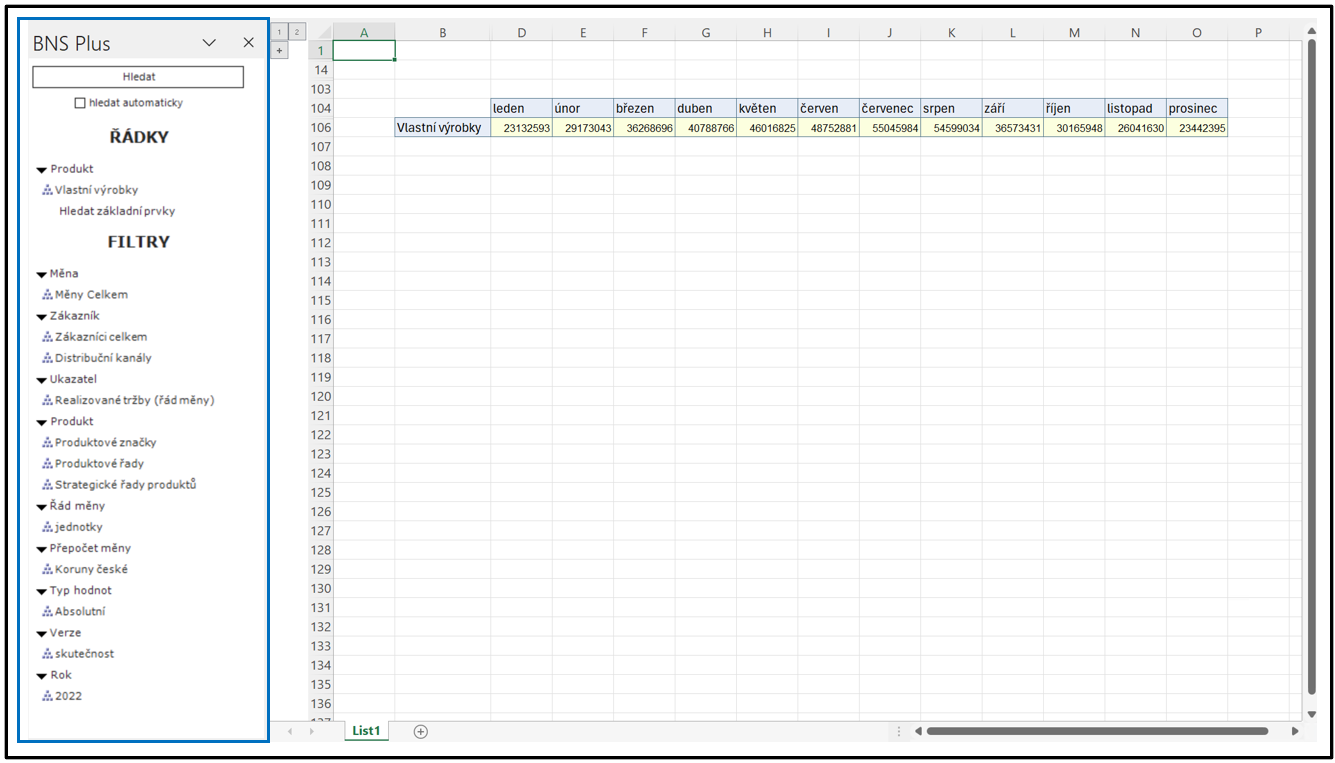The width and height of the screenshot is (1335, 763).
Task: Click the hierarchy icon beside Produktové značky
Action: point(47,442)
